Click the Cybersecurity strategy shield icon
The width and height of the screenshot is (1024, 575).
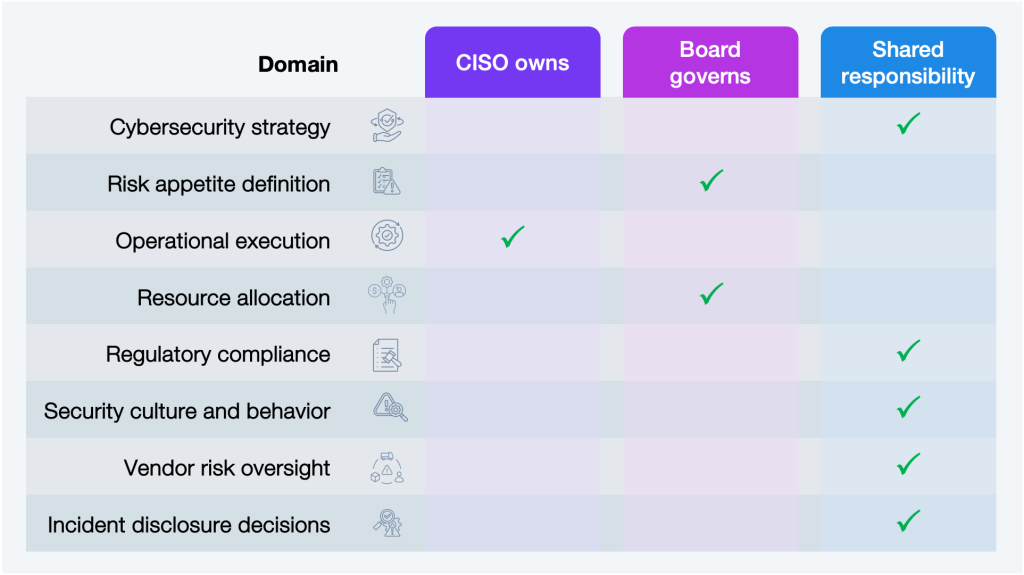pos(387,125)
